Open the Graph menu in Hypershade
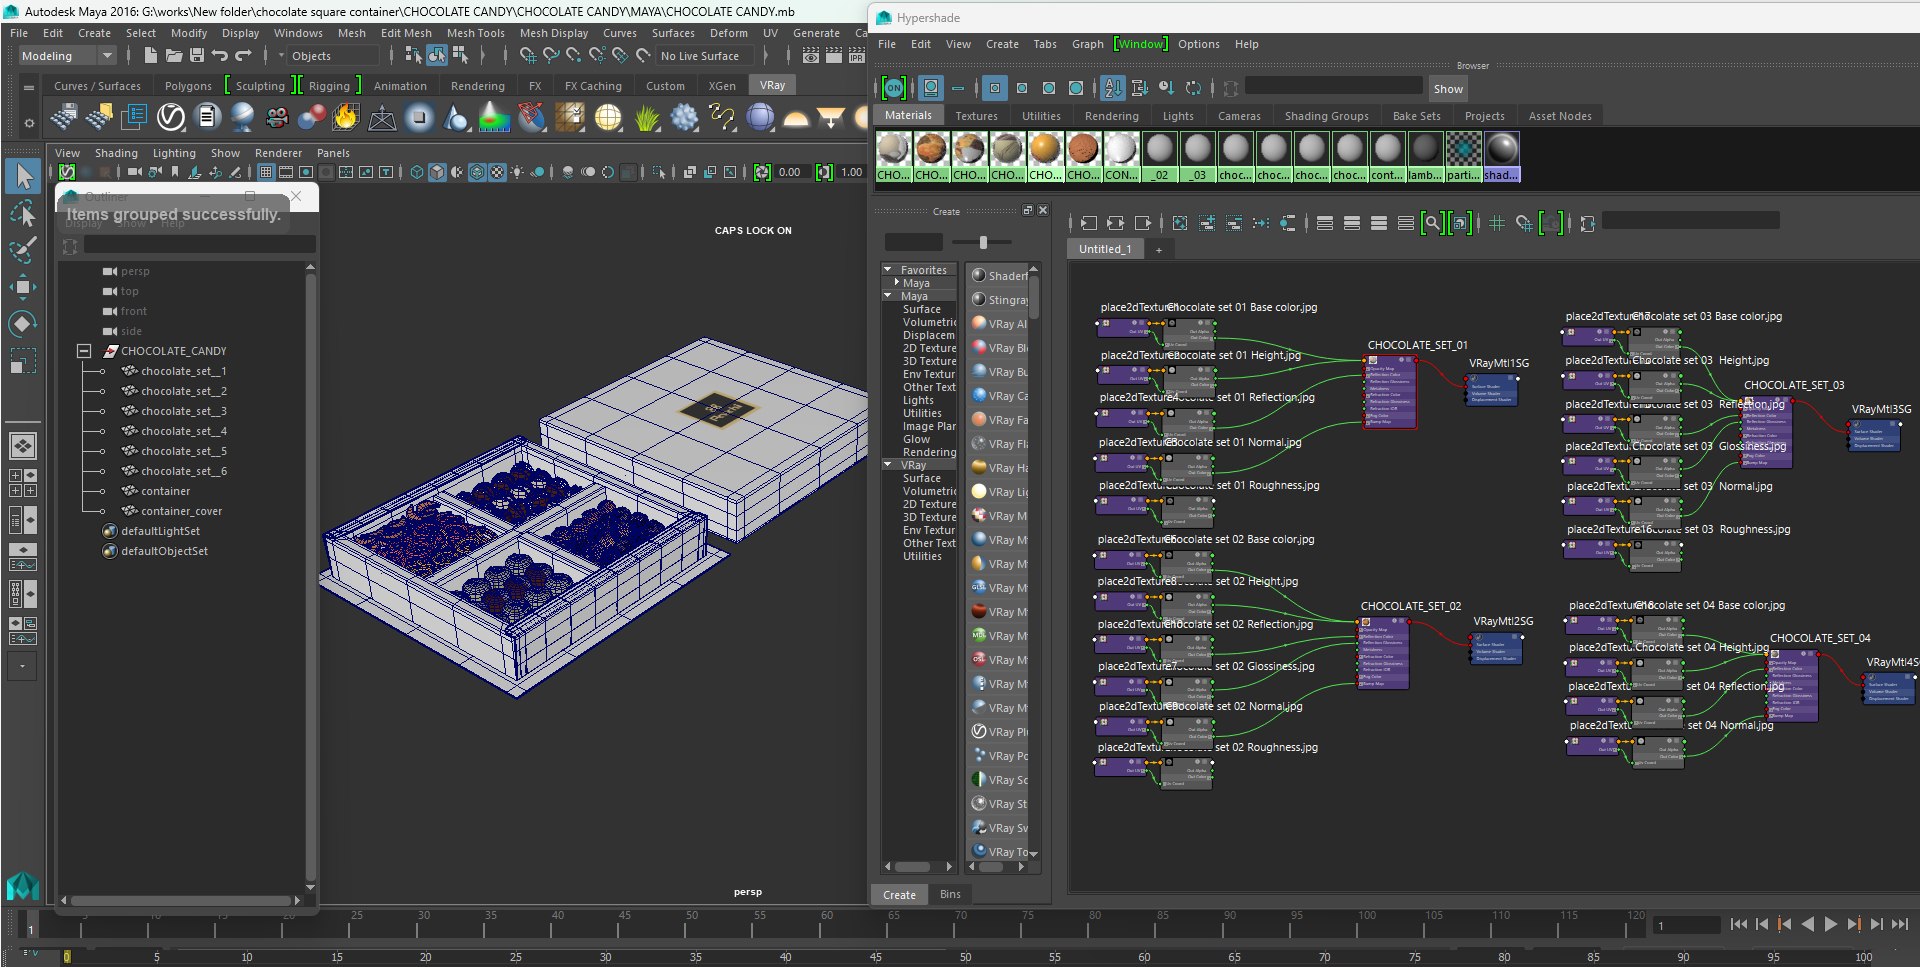1920x967 pixels. (x=1087, y=44)
